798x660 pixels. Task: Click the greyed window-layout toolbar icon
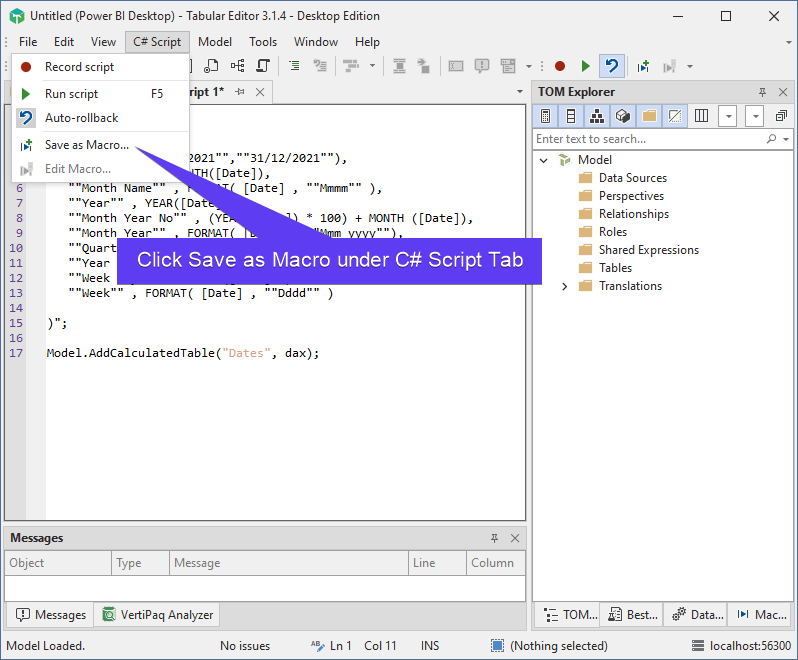[508, 66]
